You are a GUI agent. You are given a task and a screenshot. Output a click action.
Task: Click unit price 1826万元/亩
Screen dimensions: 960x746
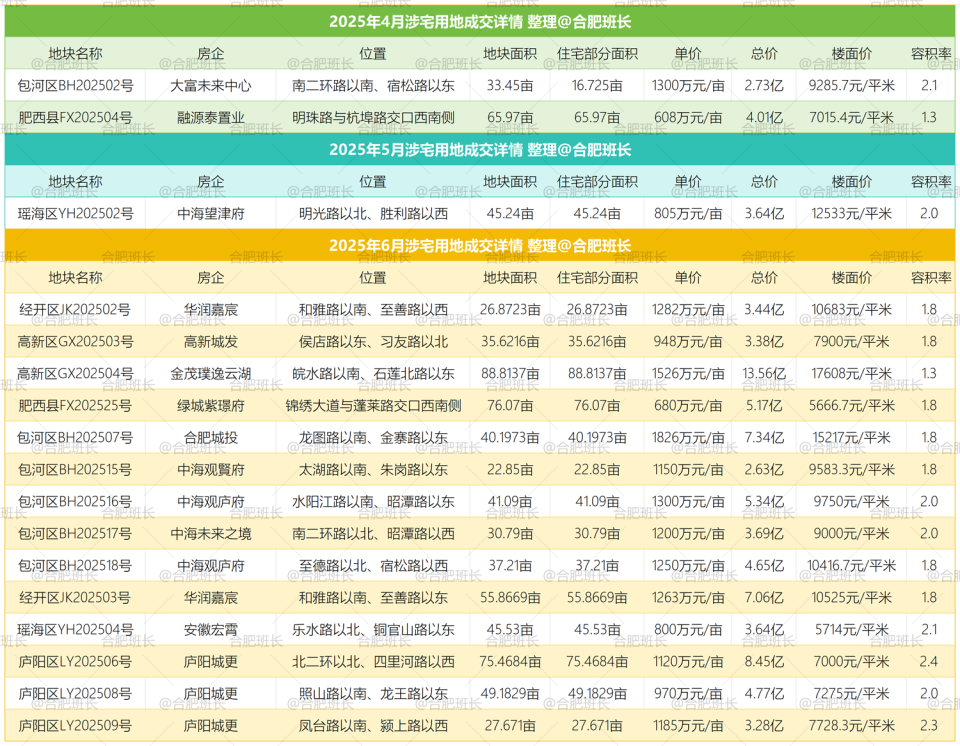click(x=688, y=438)
